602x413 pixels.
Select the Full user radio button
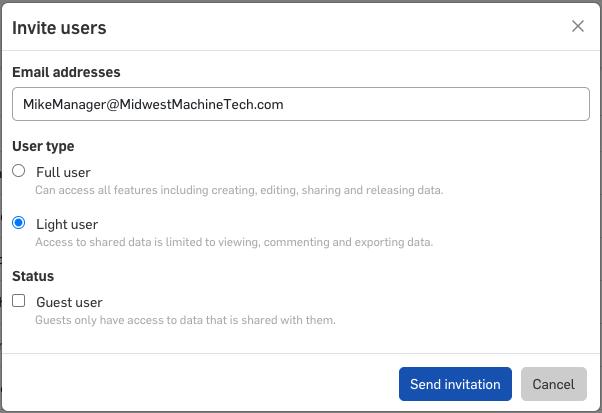coord(19,171)
